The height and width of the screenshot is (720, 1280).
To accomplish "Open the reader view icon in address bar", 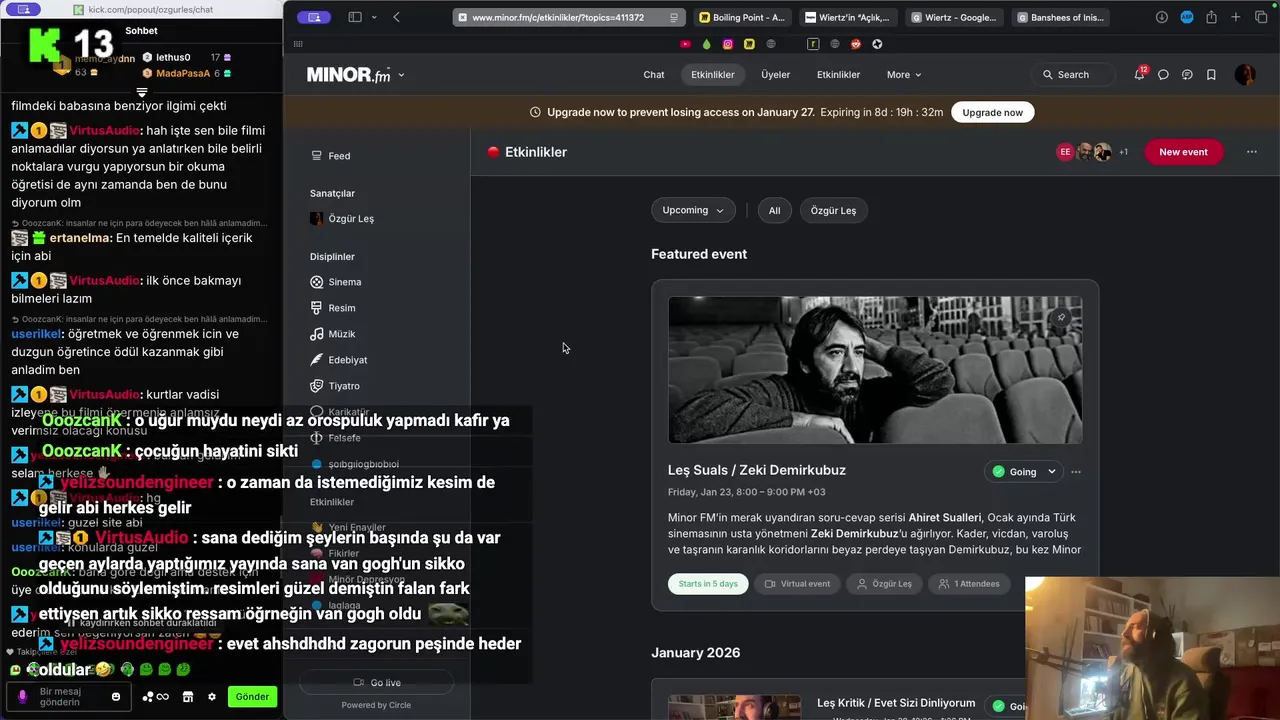I will pos(674,17).
